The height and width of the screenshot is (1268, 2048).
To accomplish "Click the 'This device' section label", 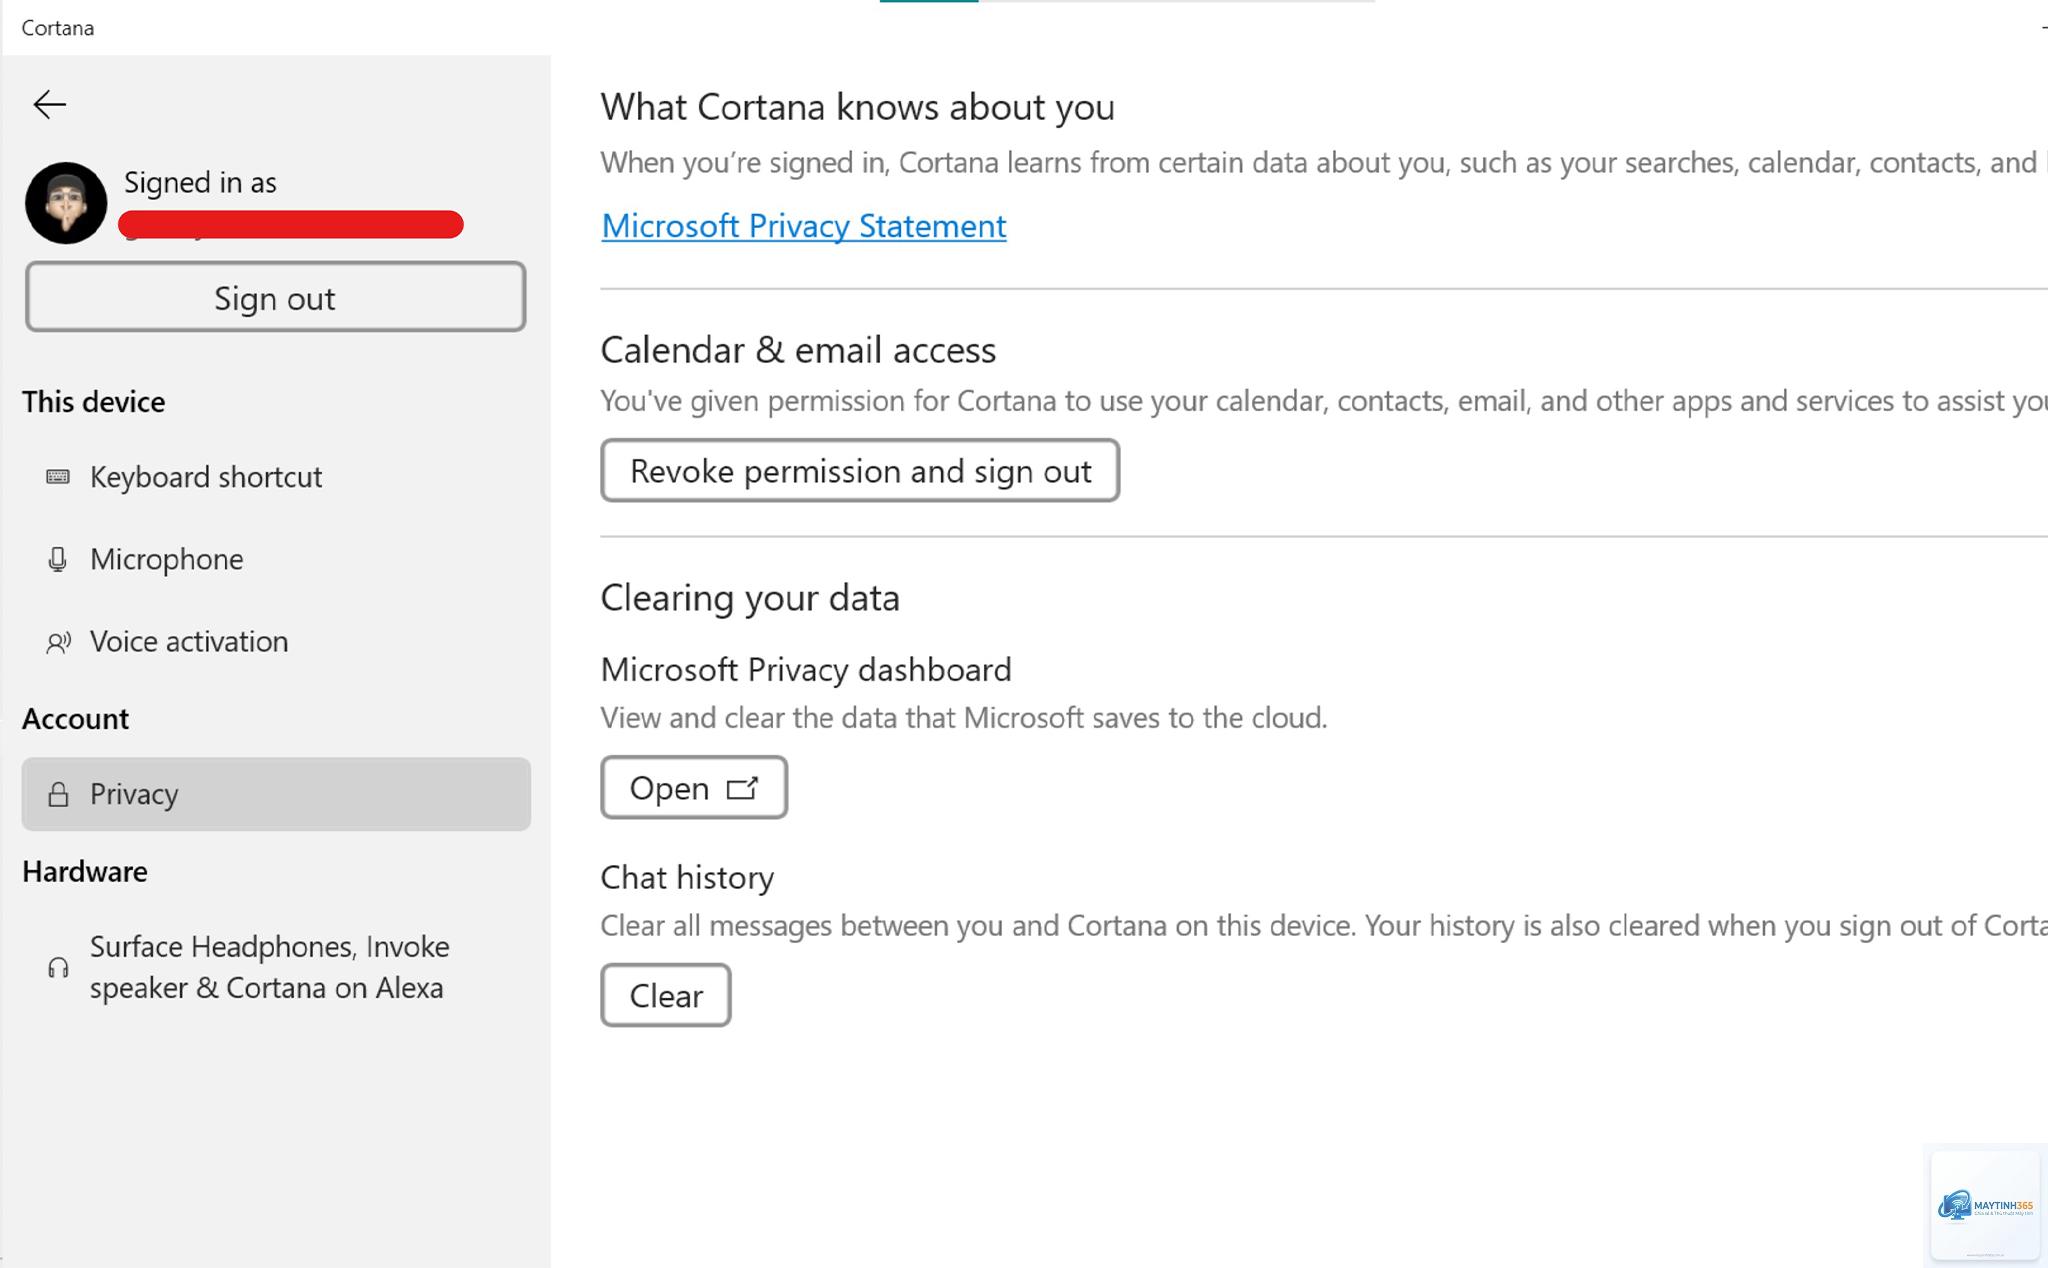I will (x=94, y=402).
